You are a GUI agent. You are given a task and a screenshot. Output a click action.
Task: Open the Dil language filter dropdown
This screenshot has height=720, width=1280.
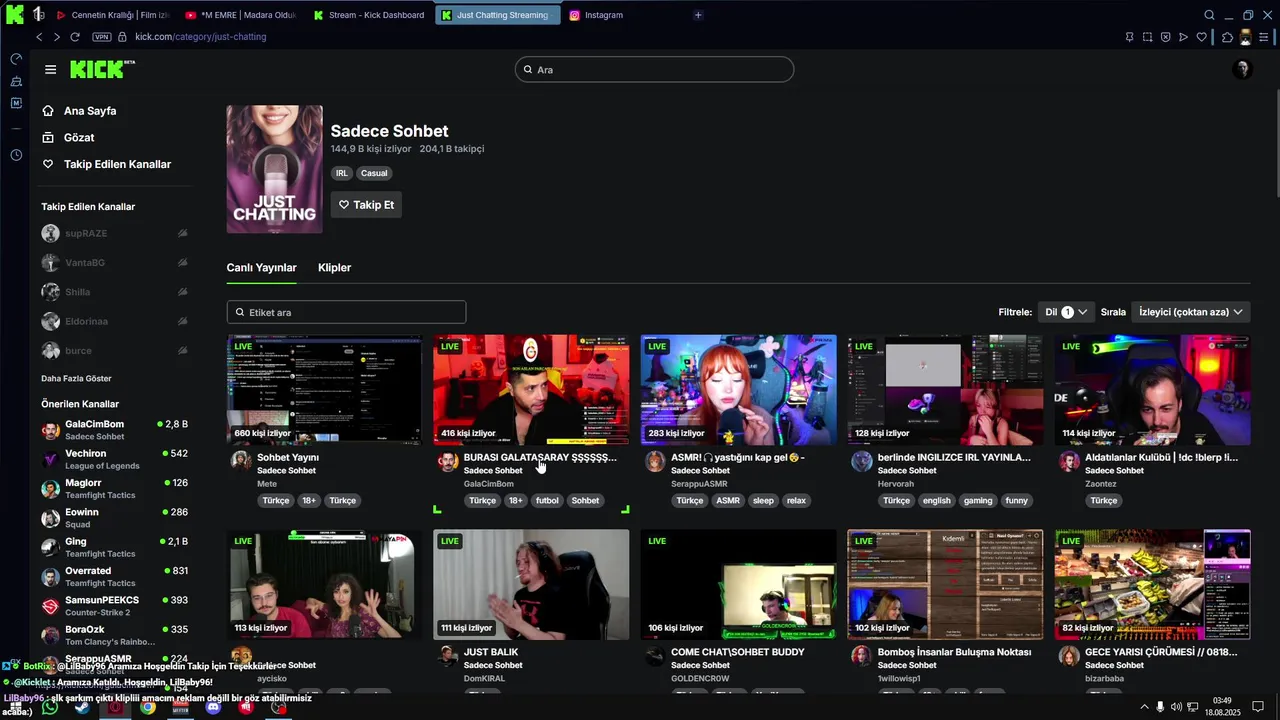1066,312
